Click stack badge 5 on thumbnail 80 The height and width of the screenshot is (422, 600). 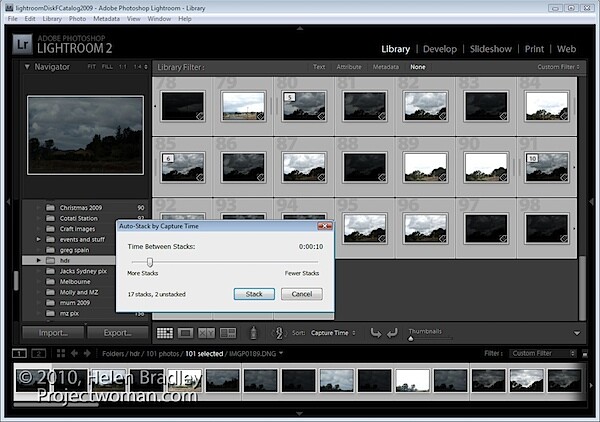[290, 97]
